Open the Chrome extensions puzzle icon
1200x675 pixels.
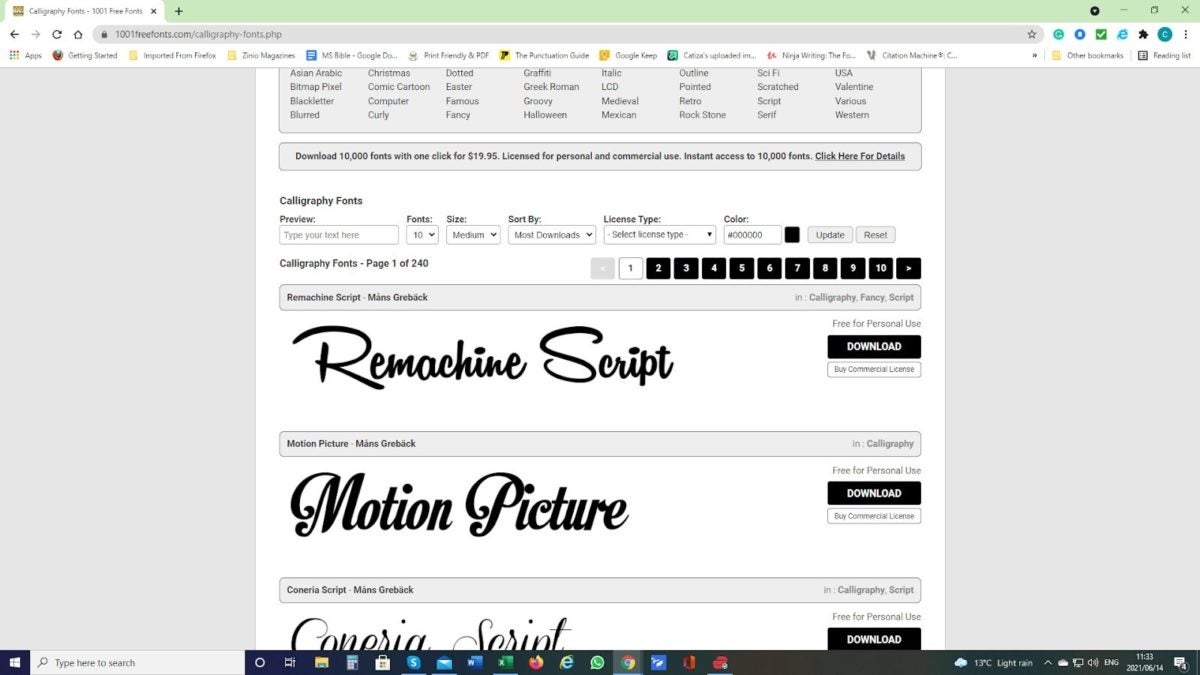pos(1143,34)
